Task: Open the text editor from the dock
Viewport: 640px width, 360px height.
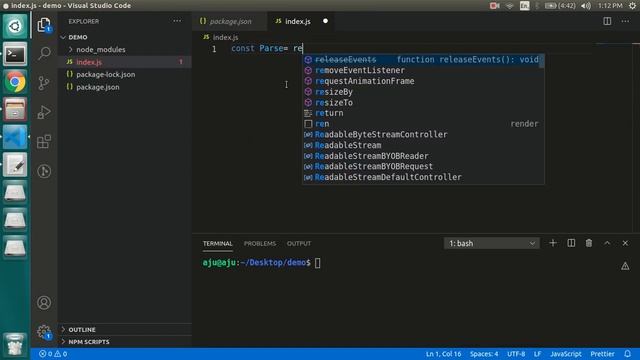Action: pos(15,165)
